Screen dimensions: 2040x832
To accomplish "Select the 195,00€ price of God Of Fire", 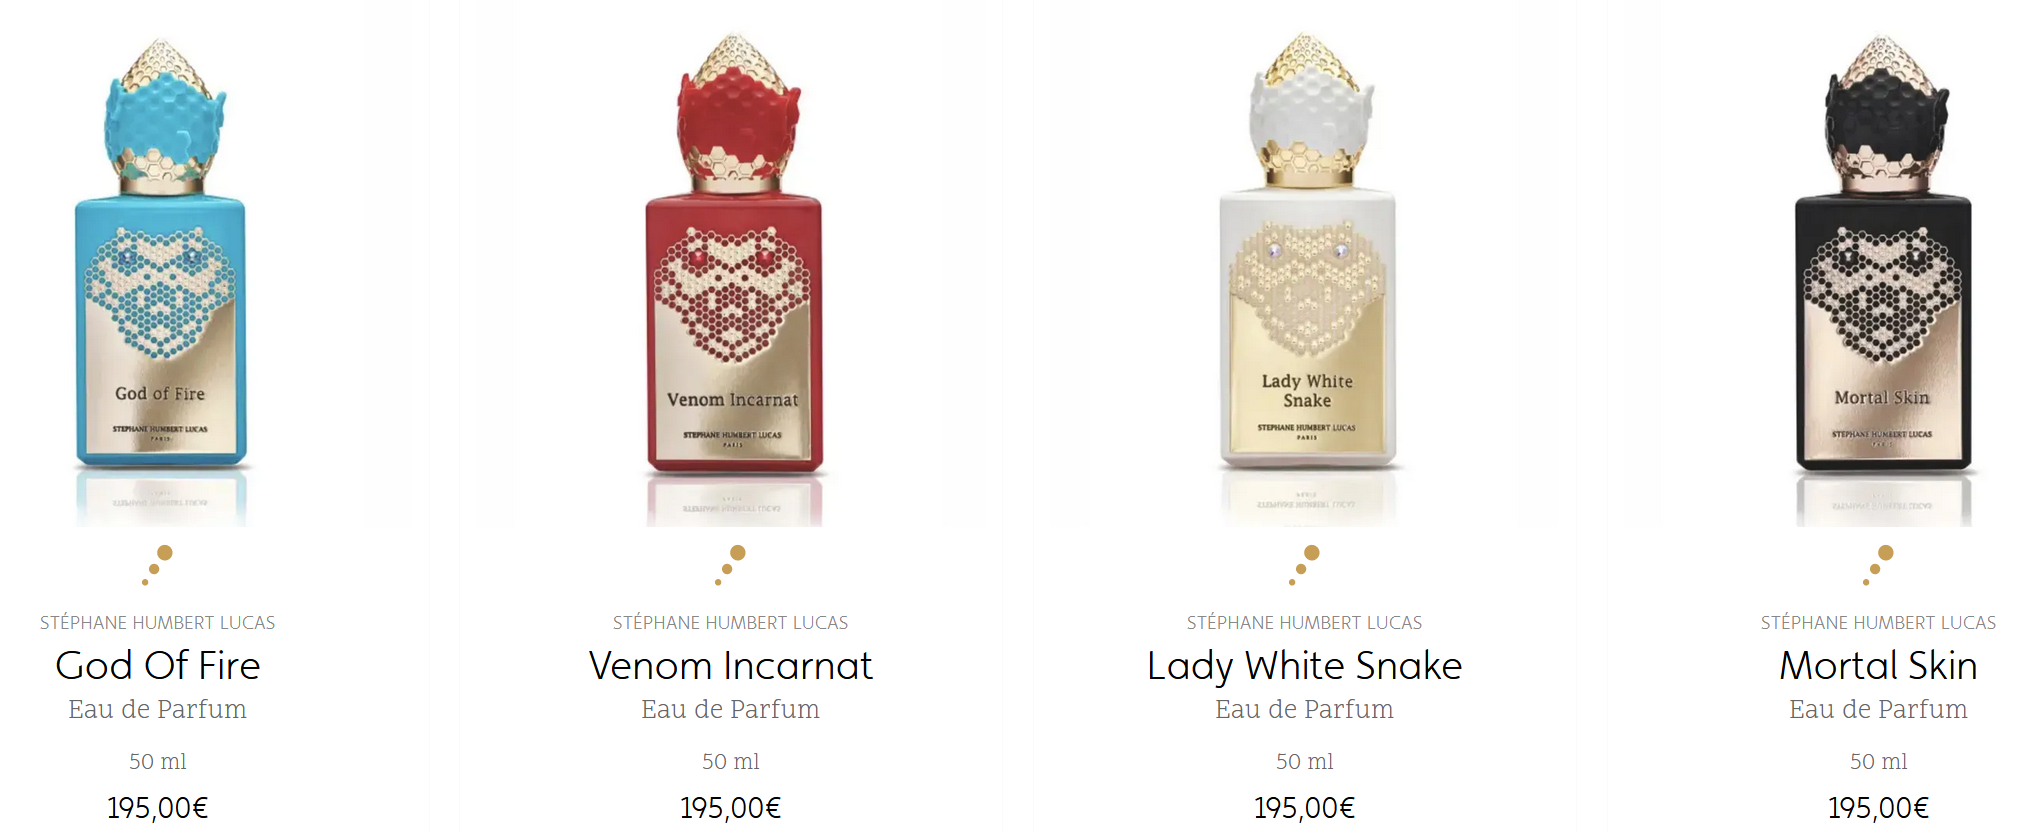I will (x=158, y=808).
